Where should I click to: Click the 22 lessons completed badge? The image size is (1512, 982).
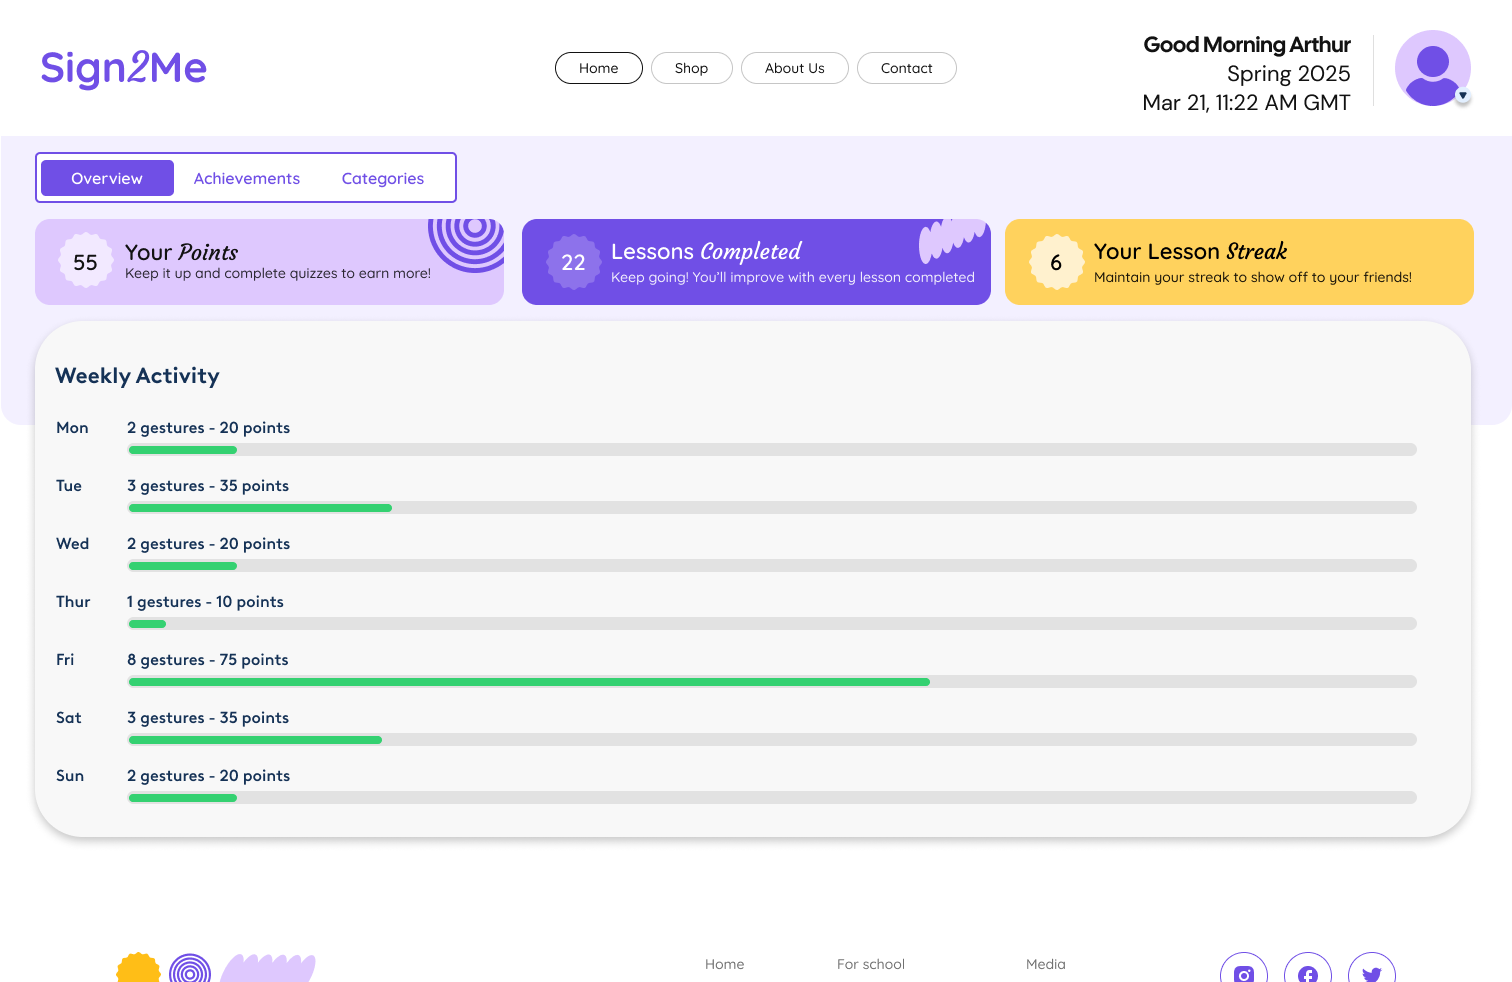tap(573, 262)
